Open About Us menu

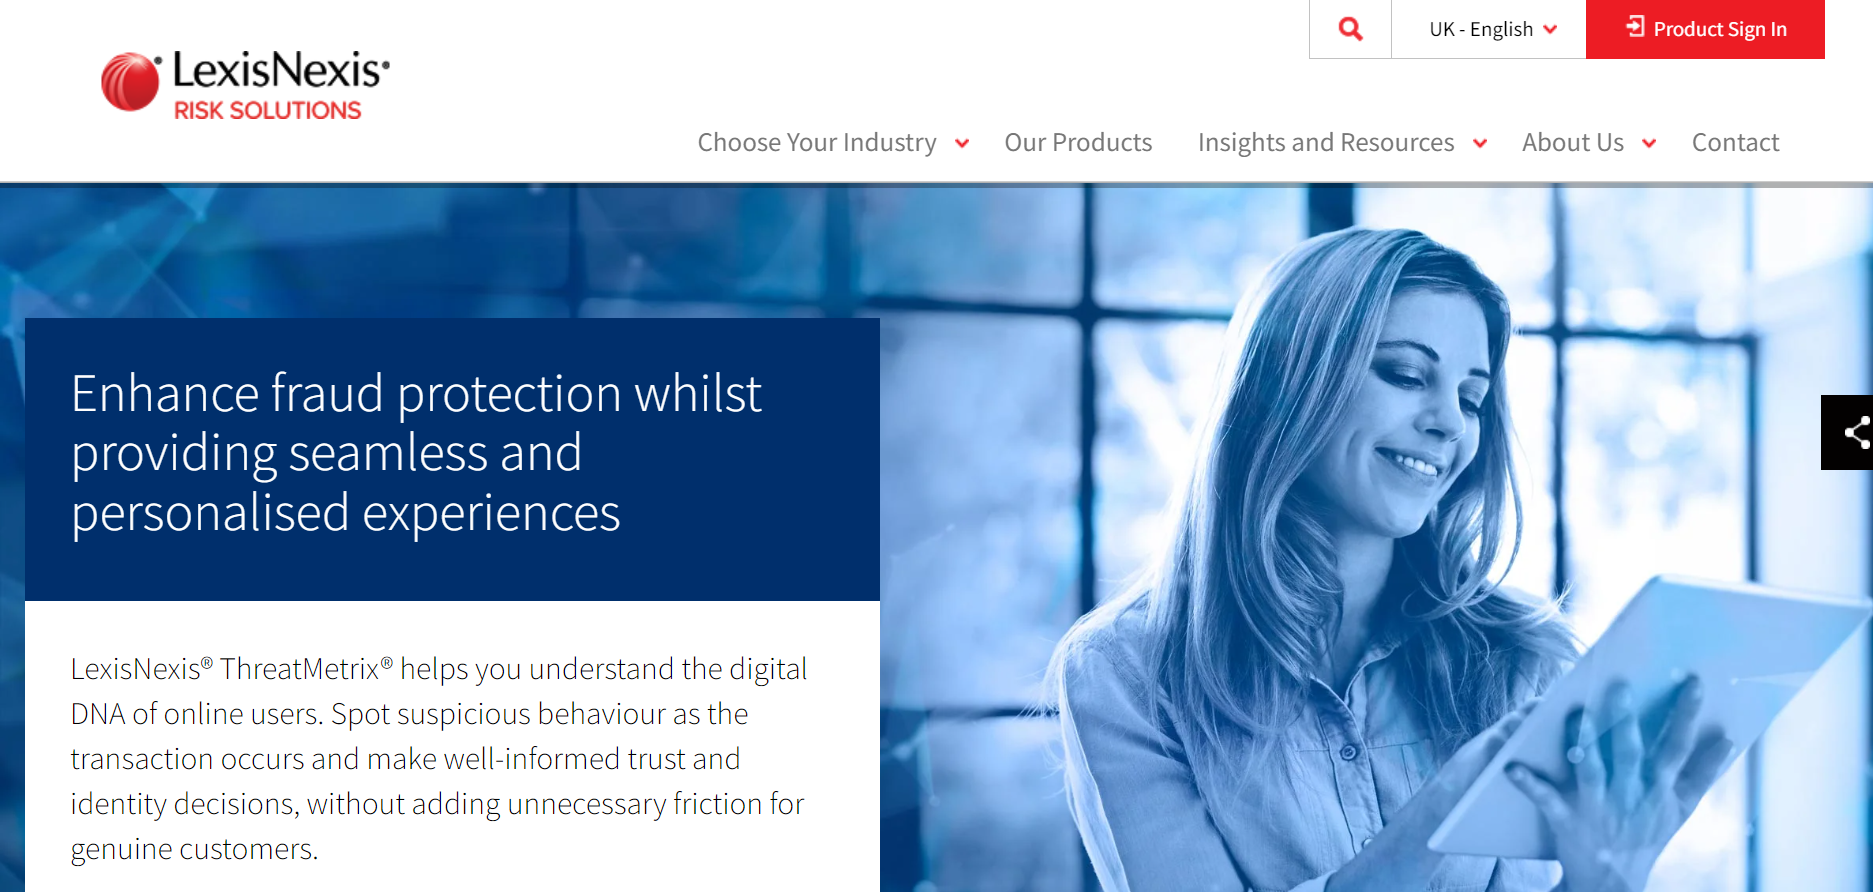point(1573,143)
